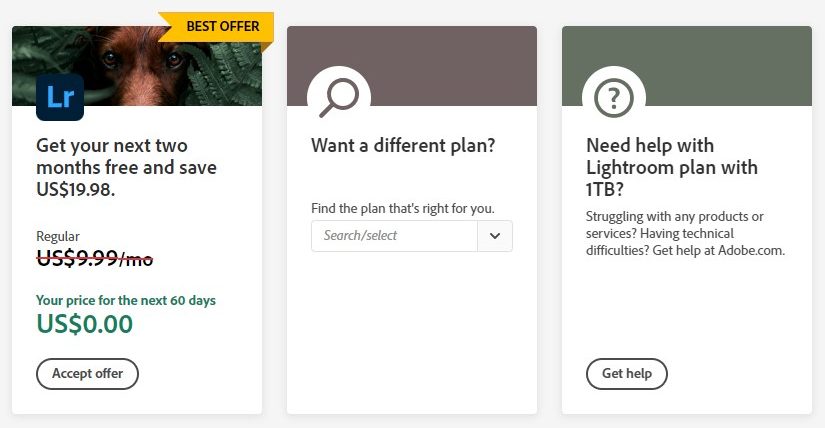The width and height of the screenshot is (825, 428).
Task: Focus the Search/select plan input field
Action: [394, 236]
